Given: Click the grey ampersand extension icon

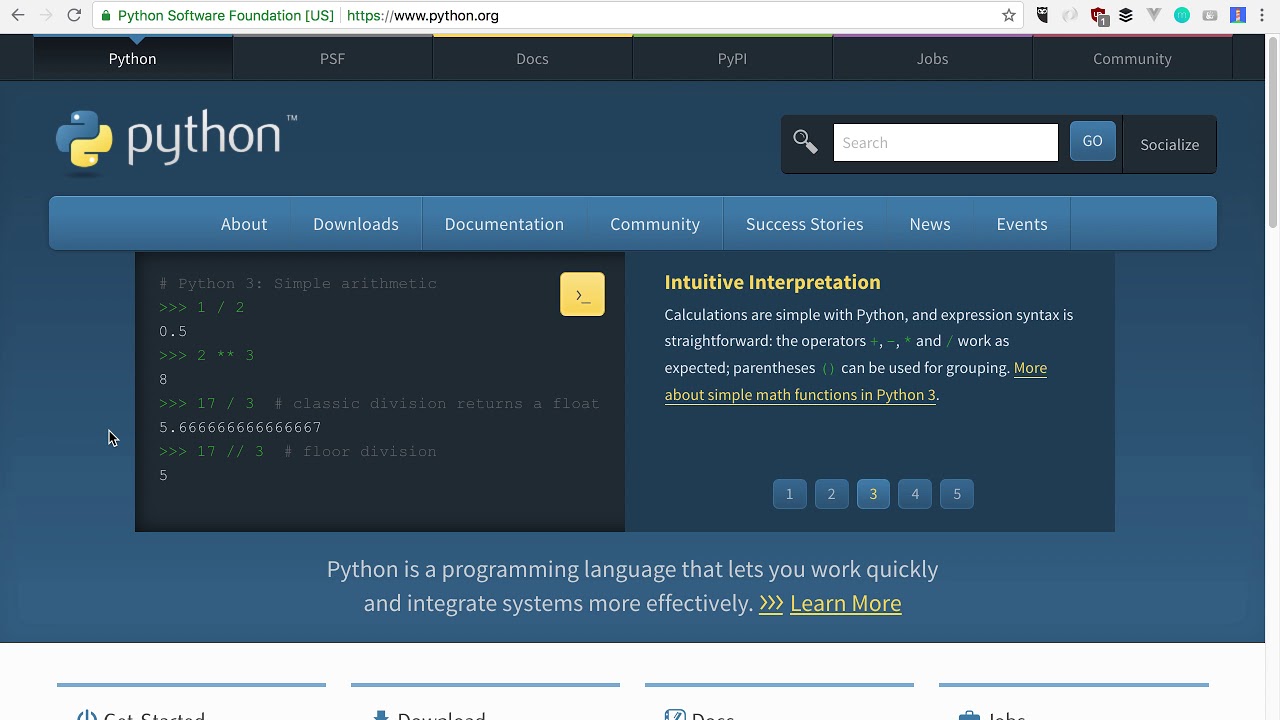Looking at the screenshot, I should click(x=1210, y=15).
